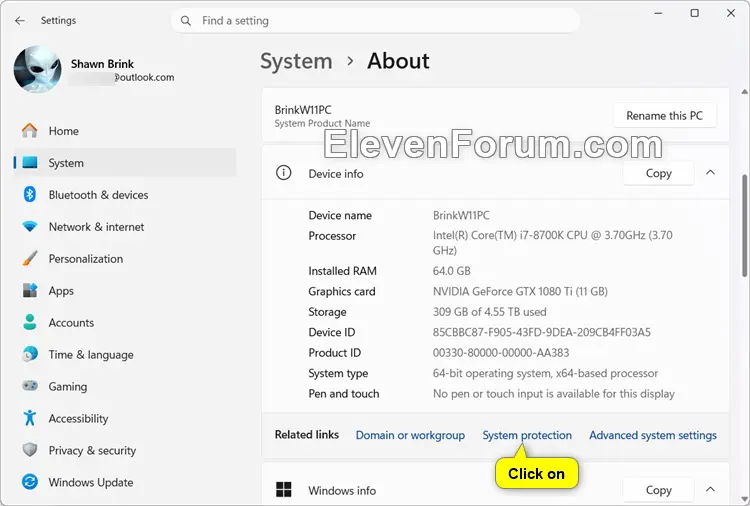Collapse the Device info section chevron
Screen dimensions: 750x506
coord(710,173)
